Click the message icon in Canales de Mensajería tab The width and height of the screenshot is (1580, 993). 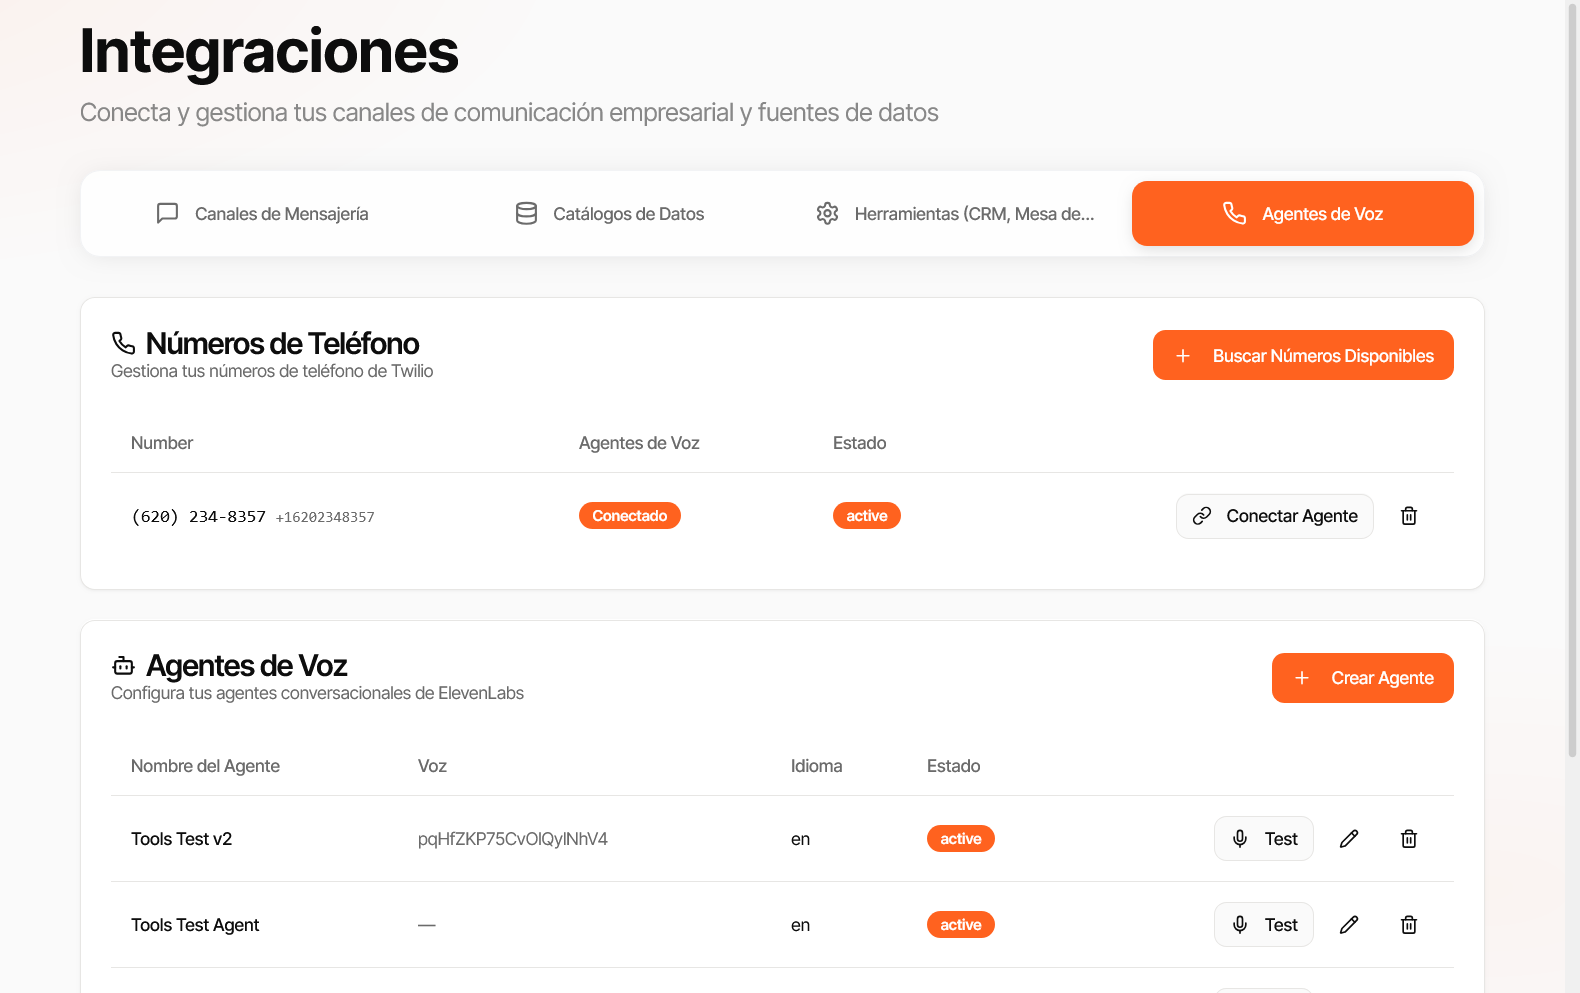click(168, 214)
